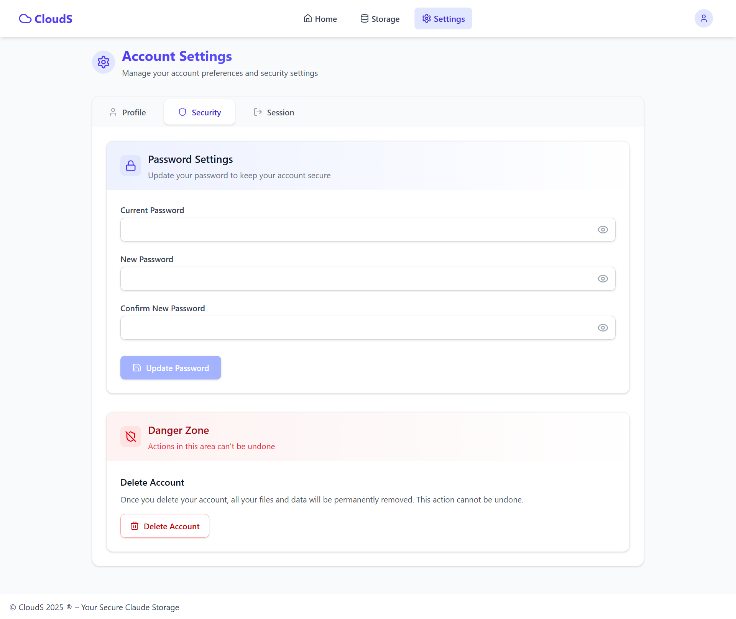Select the Security tab
This screenshot has width=736, height=619.
click(199, 112)
